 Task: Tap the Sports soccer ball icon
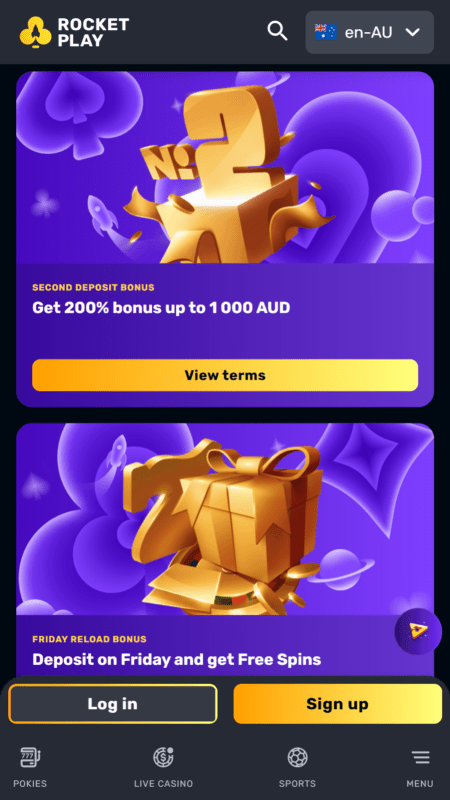tap(297, 758)
